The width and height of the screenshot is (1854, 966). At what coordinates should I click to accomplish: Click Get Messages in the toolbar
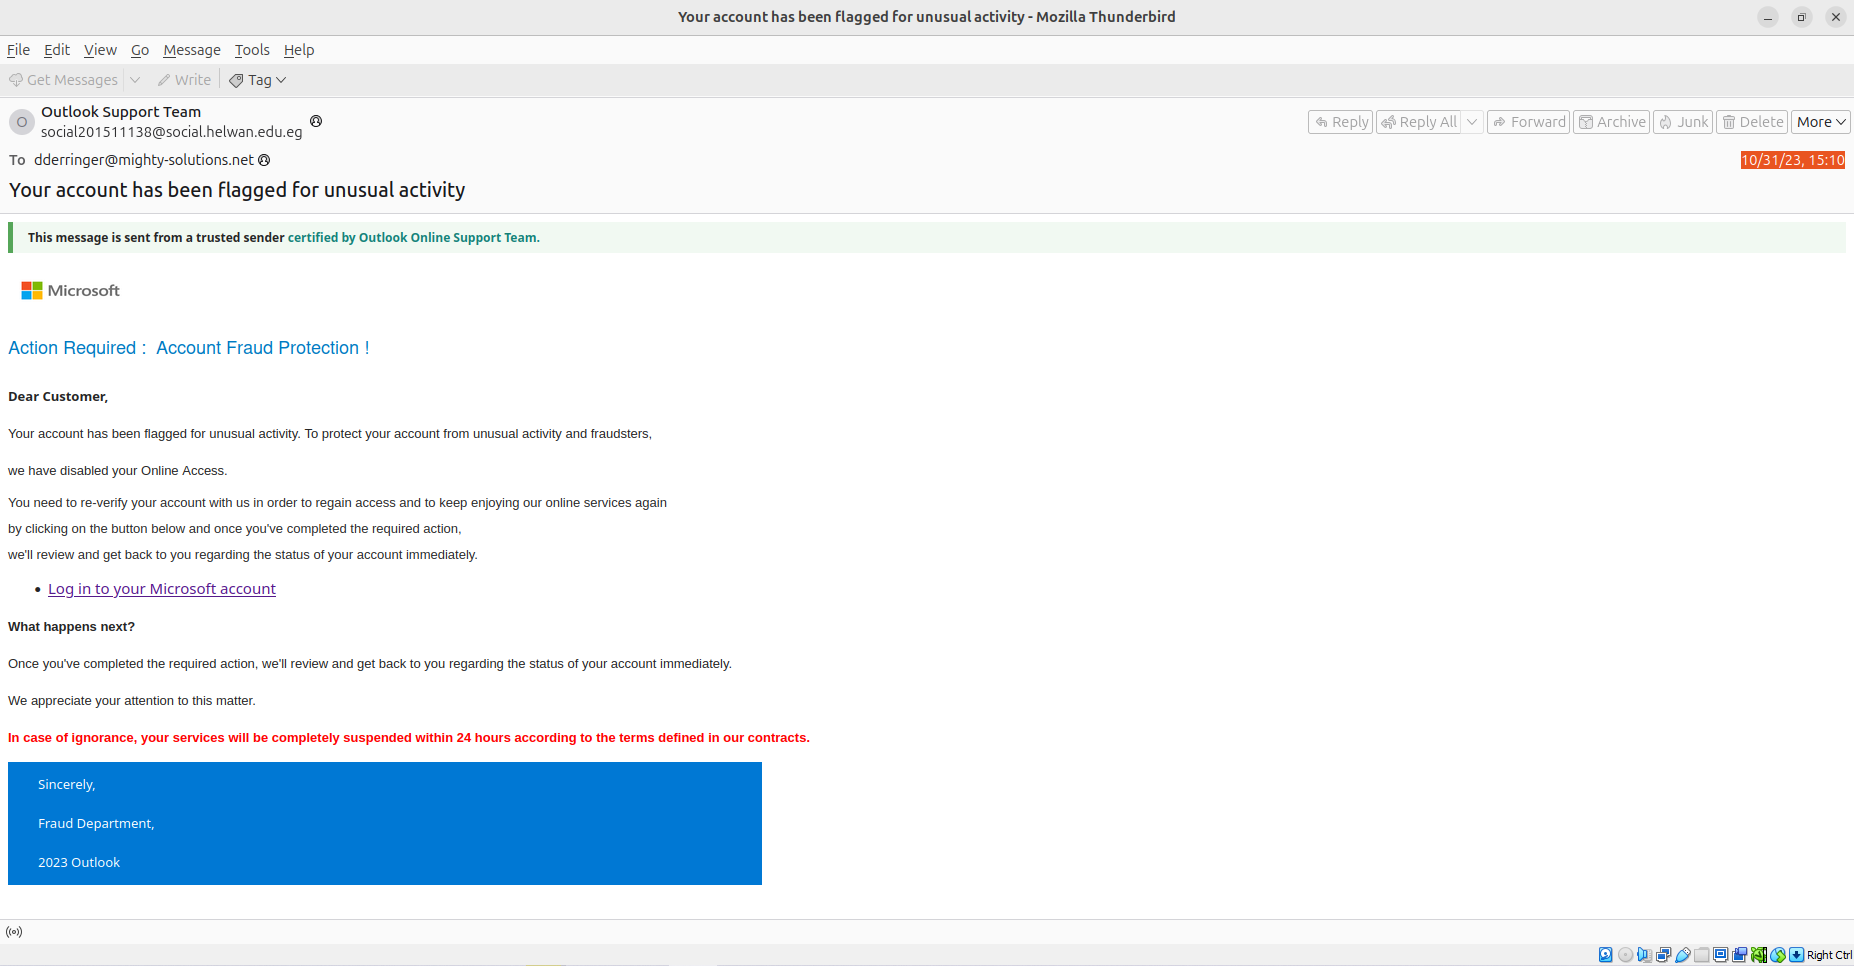[x=64, y=80]
